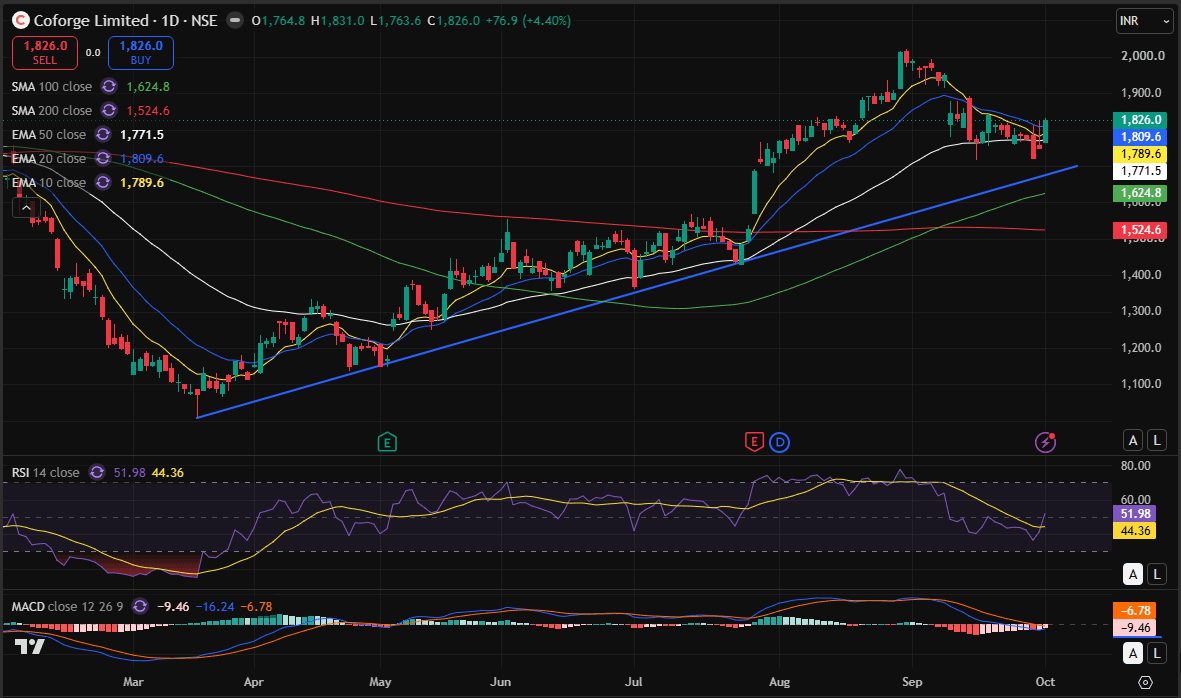Click the refresh icon next to SMA 200

tap(109, 111)
